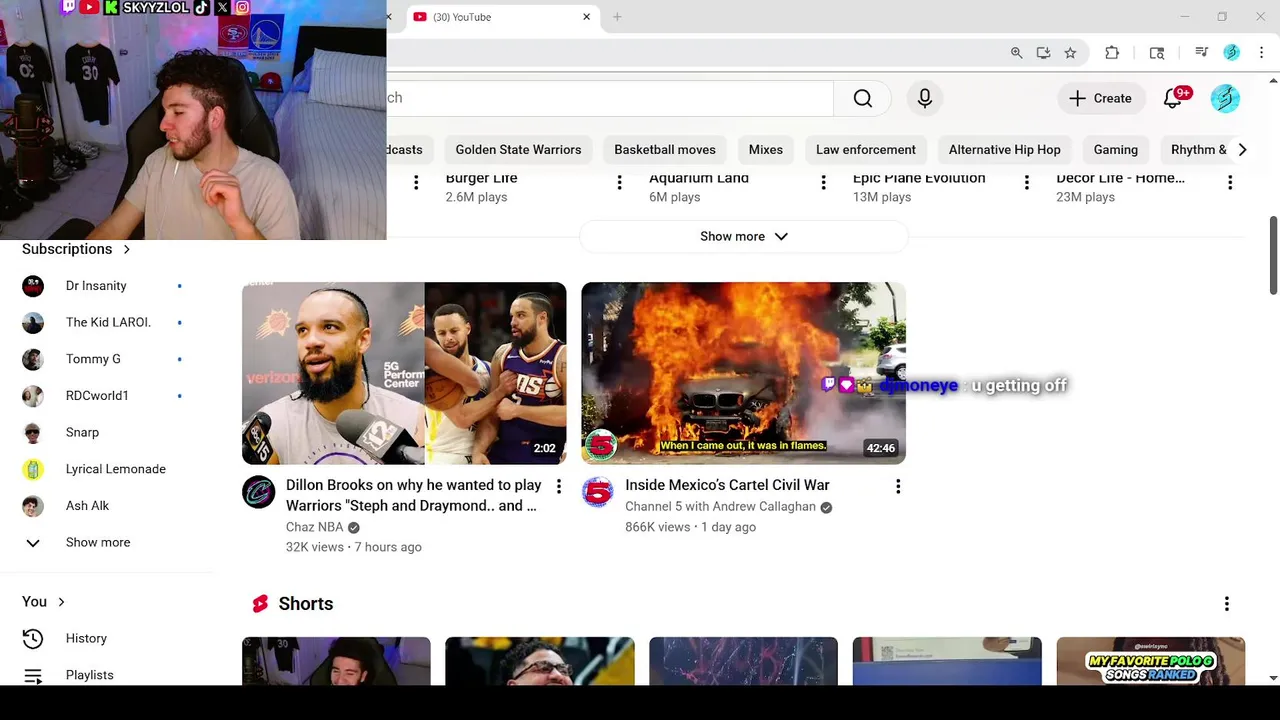Open MY FAVORITE POLO G SONGS RANKED short
1280x720 pixels.
click(1150, 661)
